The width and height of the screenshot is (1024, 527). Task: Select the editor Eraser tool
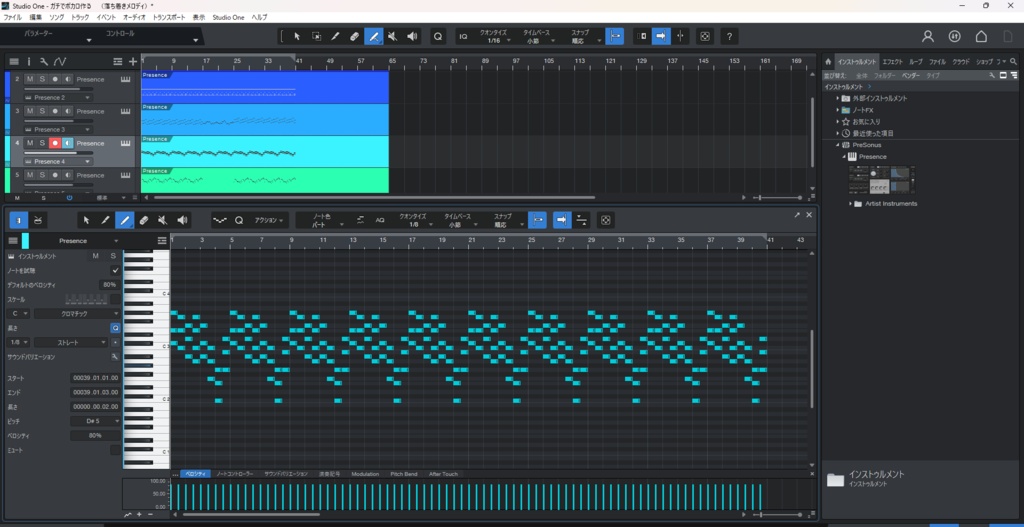click(144, 220)
